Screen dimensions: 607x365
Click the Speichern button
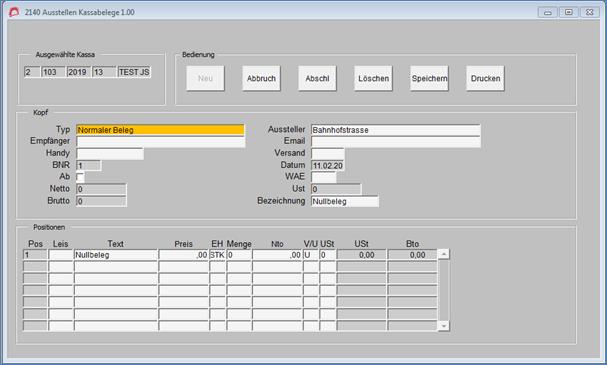[x=429, y=78]
